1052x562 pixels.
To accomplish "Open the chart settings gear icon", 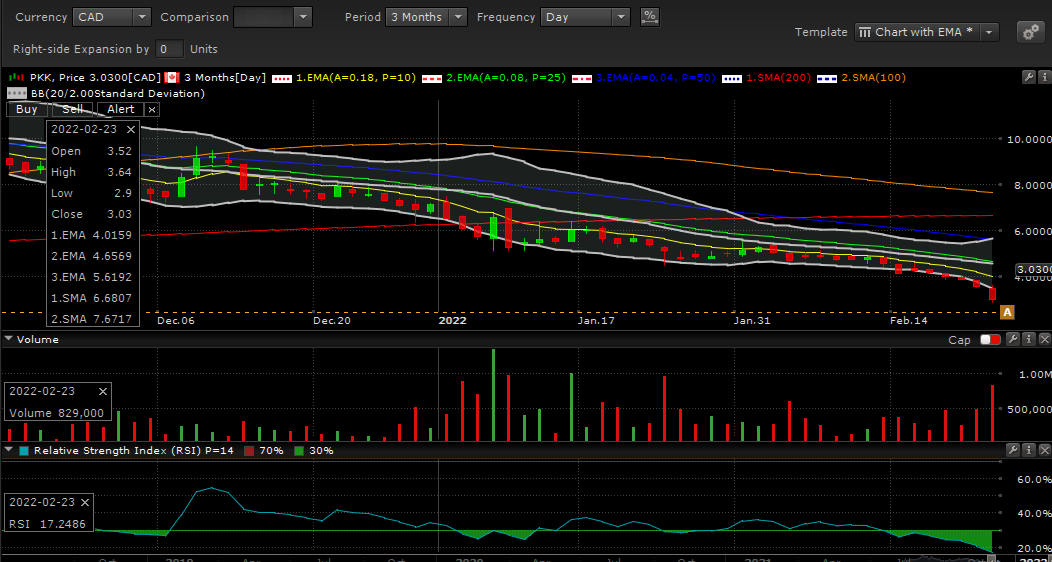I will 1029,32.
